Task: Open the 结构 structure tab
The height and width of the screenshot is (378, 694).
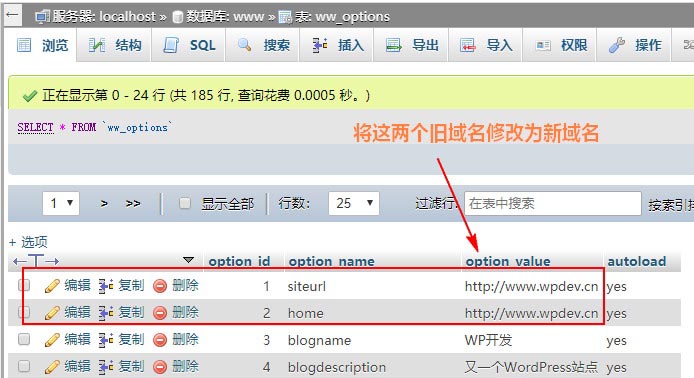Action: click(x=115, y=45)
